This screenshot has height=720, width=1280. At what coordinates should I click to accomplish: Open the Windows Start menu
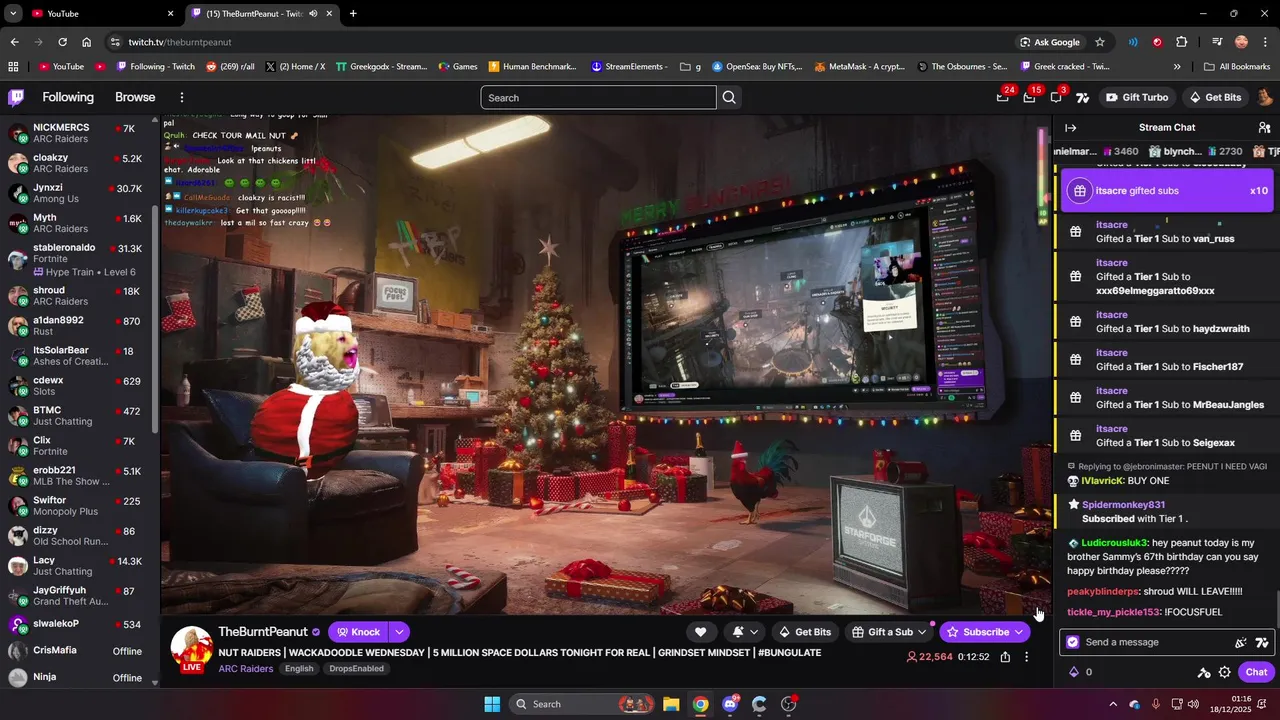coord(492,704)
